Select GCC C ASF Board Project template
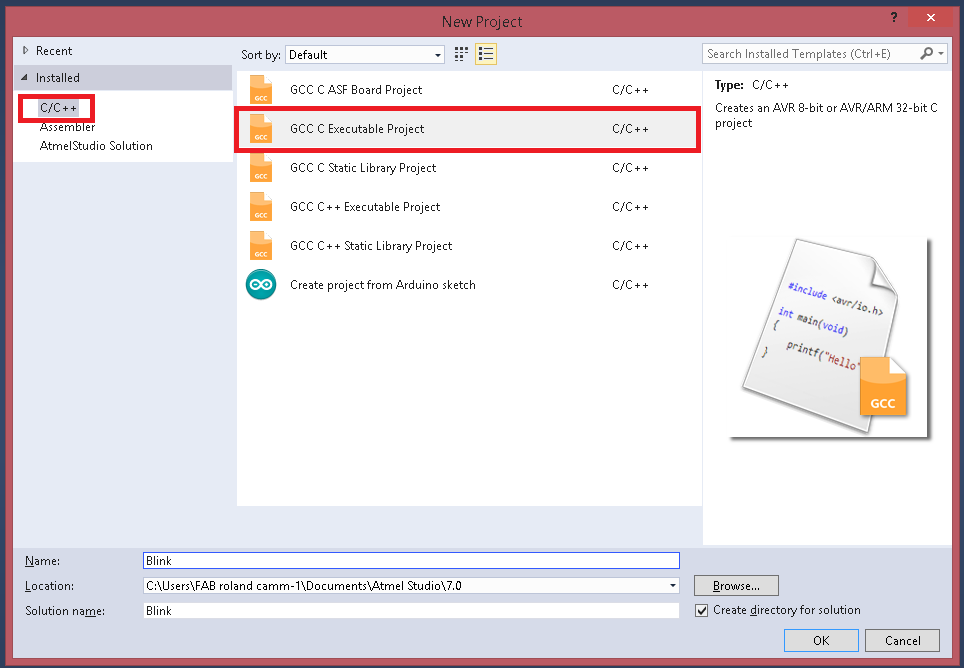The image size is (964, 668). pyautogui.click(x=468, y=90)
